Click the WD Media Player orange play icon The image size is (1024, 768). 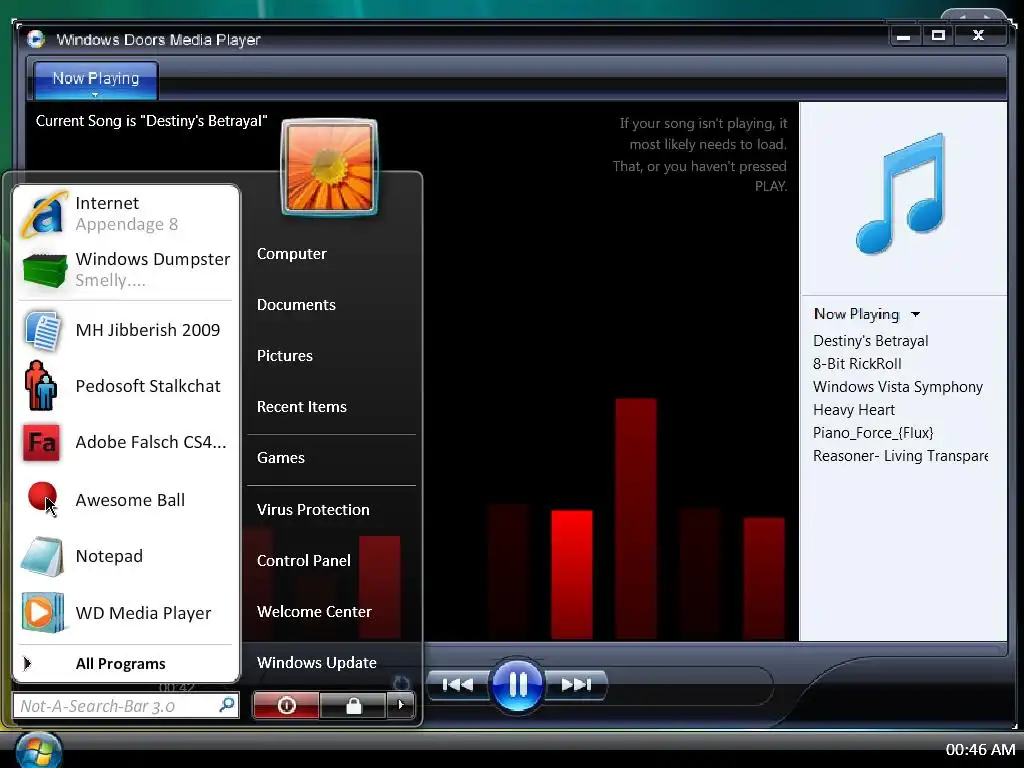42,613
